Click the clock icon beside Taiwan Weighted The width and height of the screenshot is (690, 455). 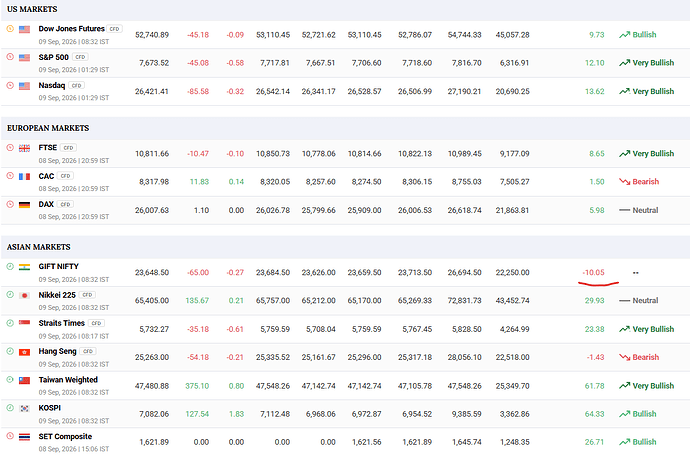(x=10, y=380)
